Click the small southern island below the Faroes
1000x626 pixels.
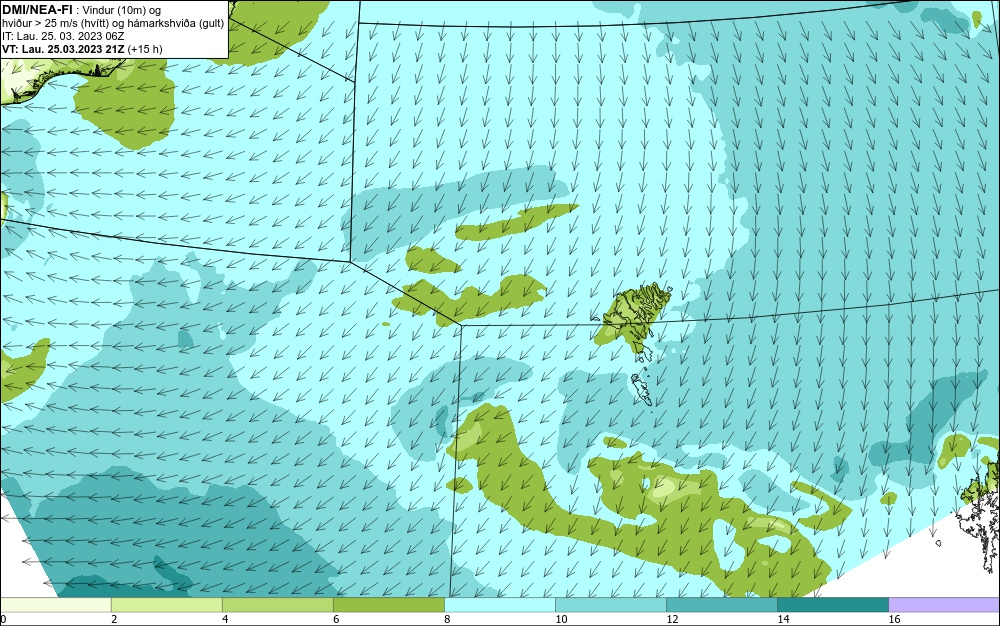tap(642, 389)
